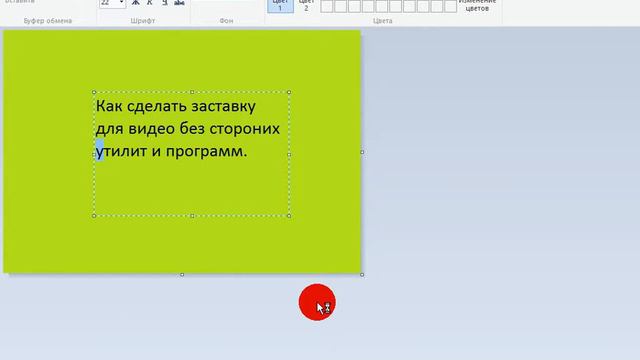Pick the first empty custom color swatch

327,6
